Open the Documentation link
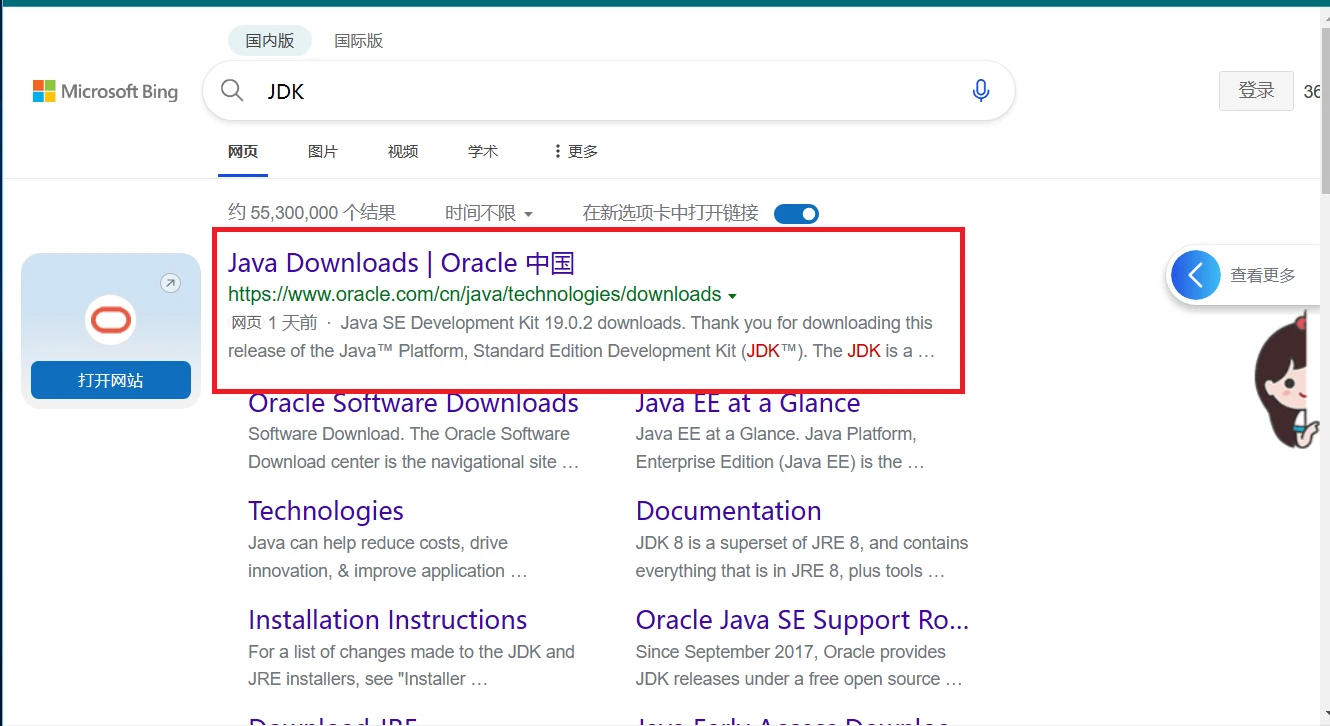Viewport: 1330px width, 726px height. coord(728,511)
